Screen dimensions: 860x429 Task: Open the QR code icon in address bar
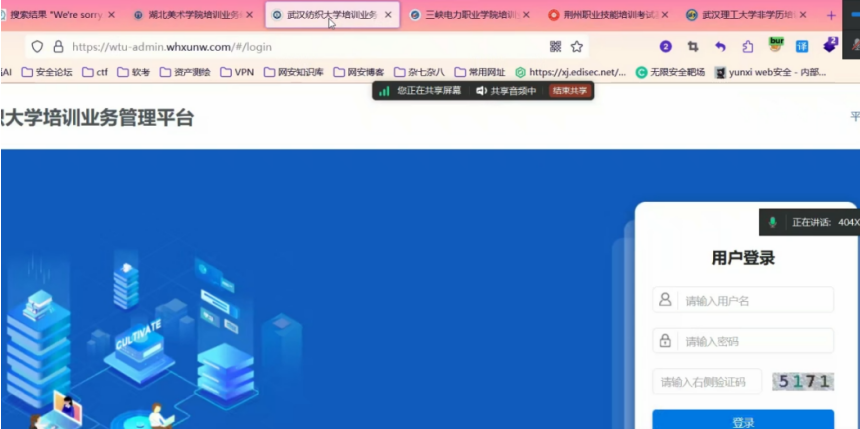pyautogui.click(x=555, y=47)
